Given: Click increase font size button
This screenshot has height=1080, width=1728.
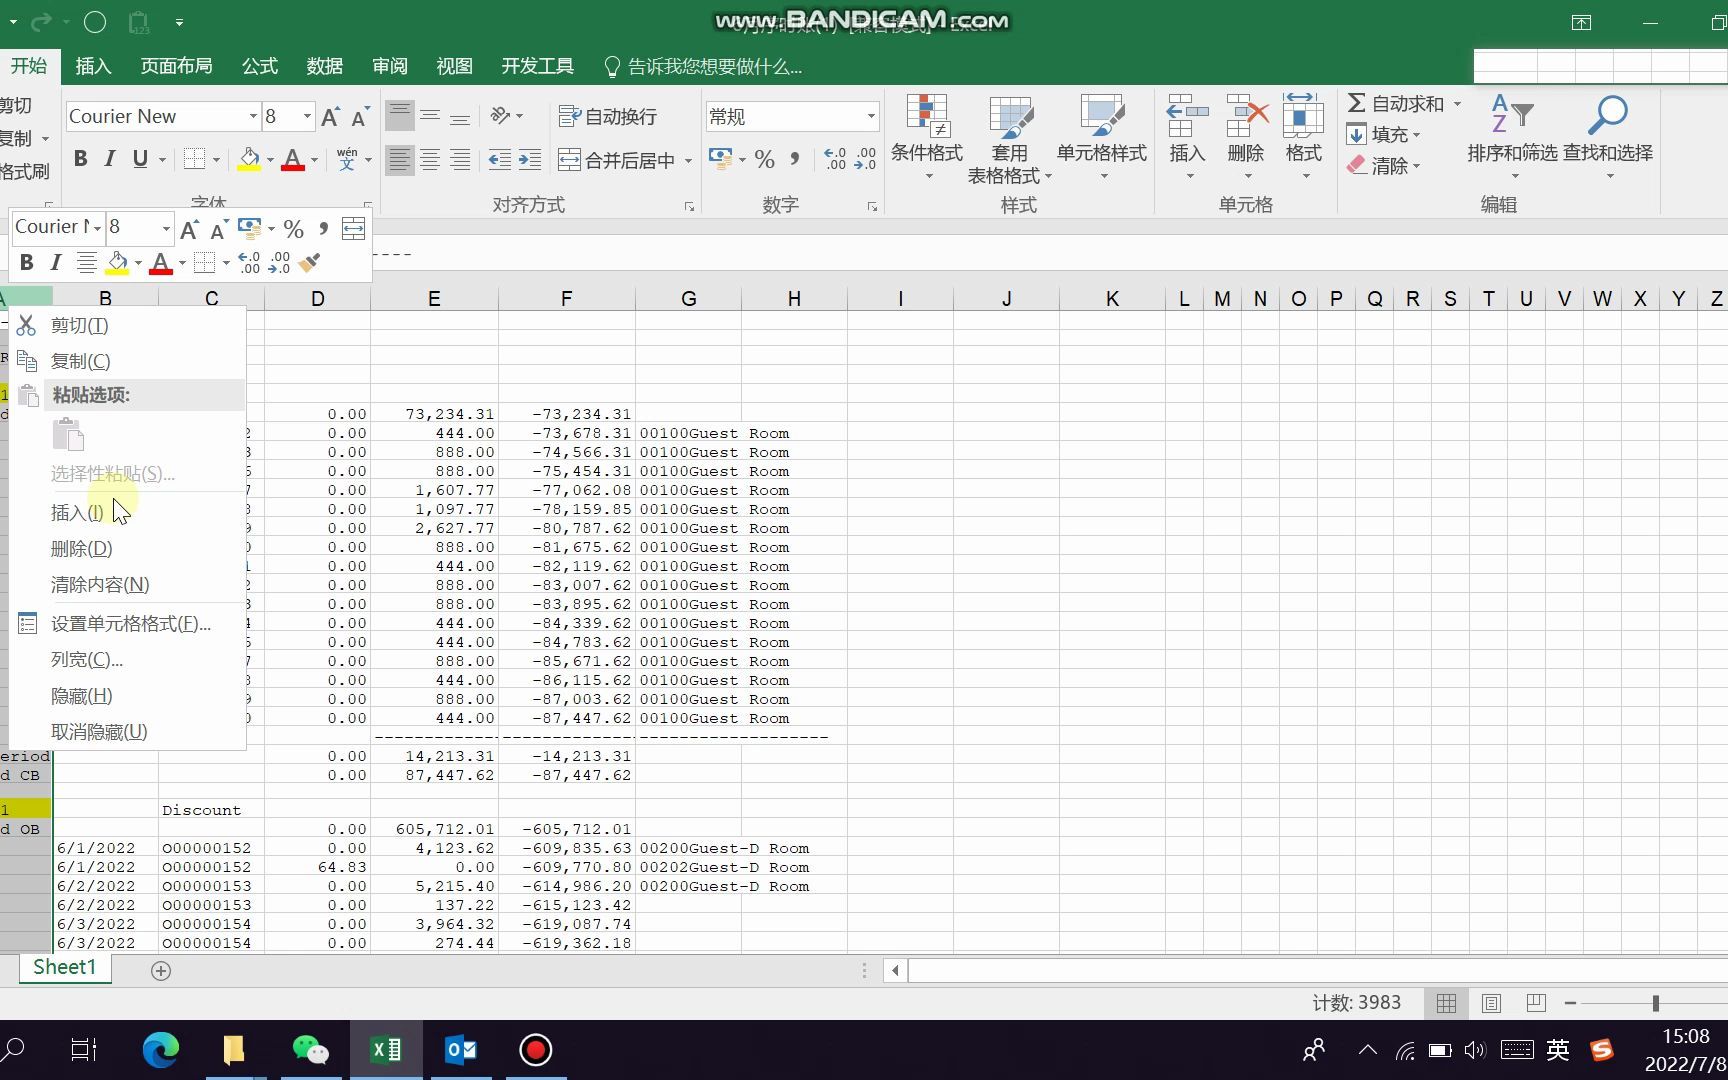Looking at the screenshot, I should (x=329, y=116).
